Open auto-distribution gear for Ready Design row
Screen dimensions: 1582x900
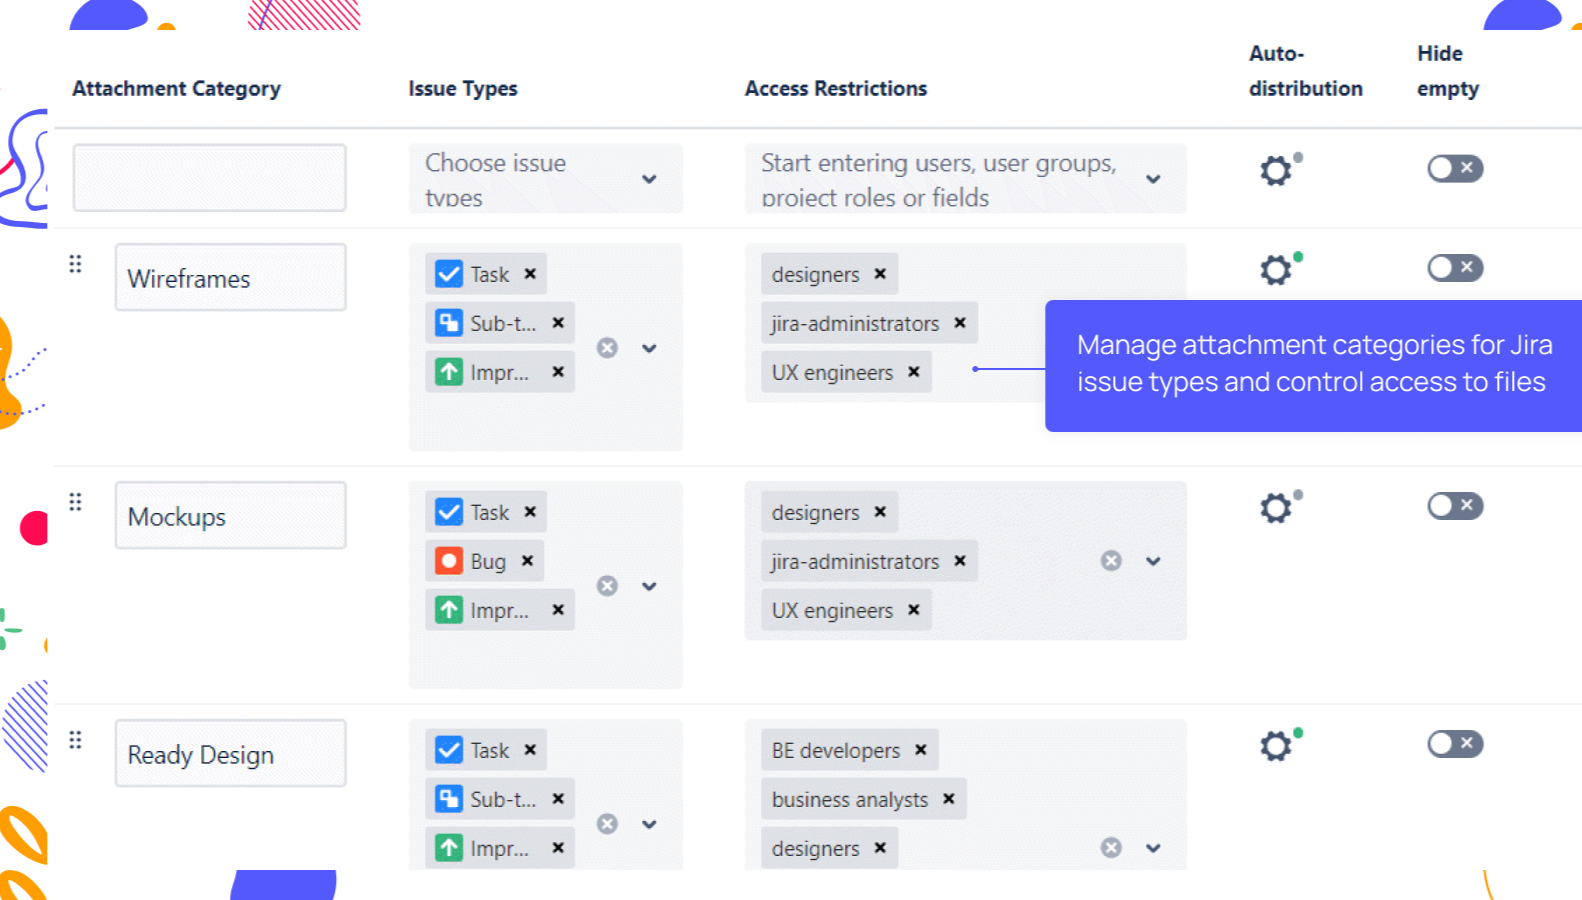(1276, 745)
